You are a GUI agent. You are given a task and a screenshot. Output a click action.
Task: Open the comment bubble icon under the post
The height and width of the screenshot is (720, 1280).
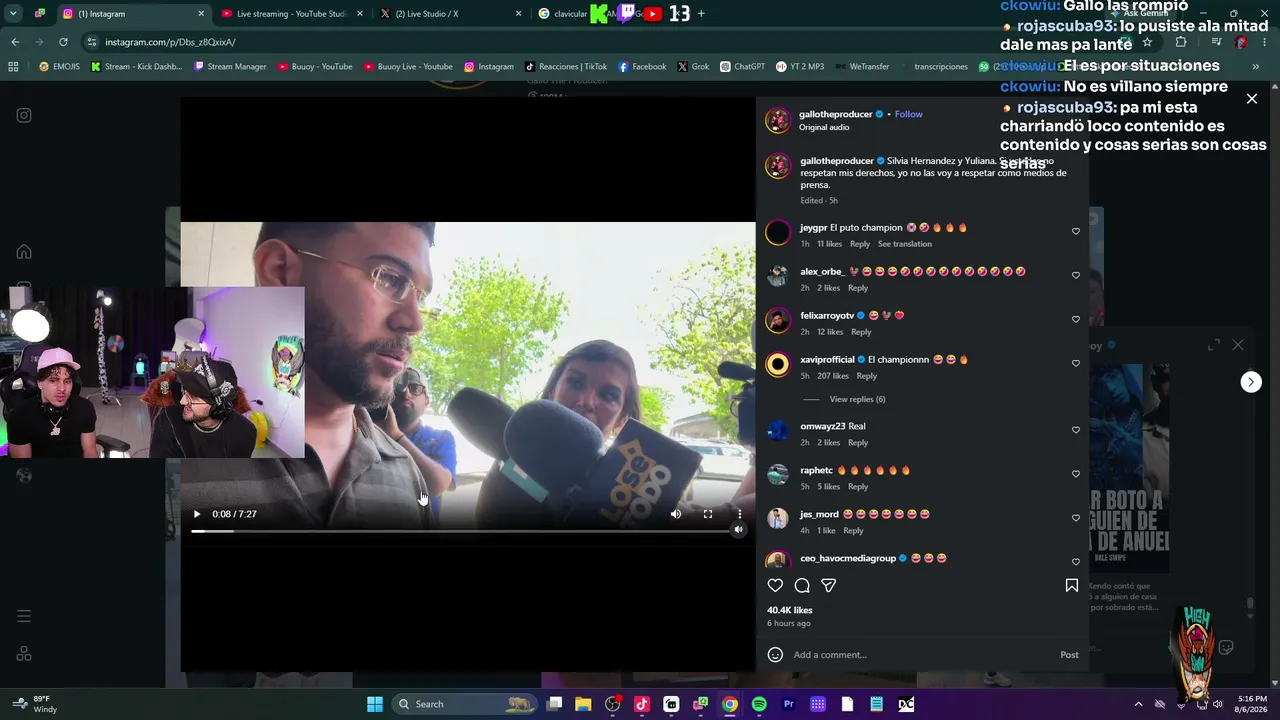click(802, 586)
